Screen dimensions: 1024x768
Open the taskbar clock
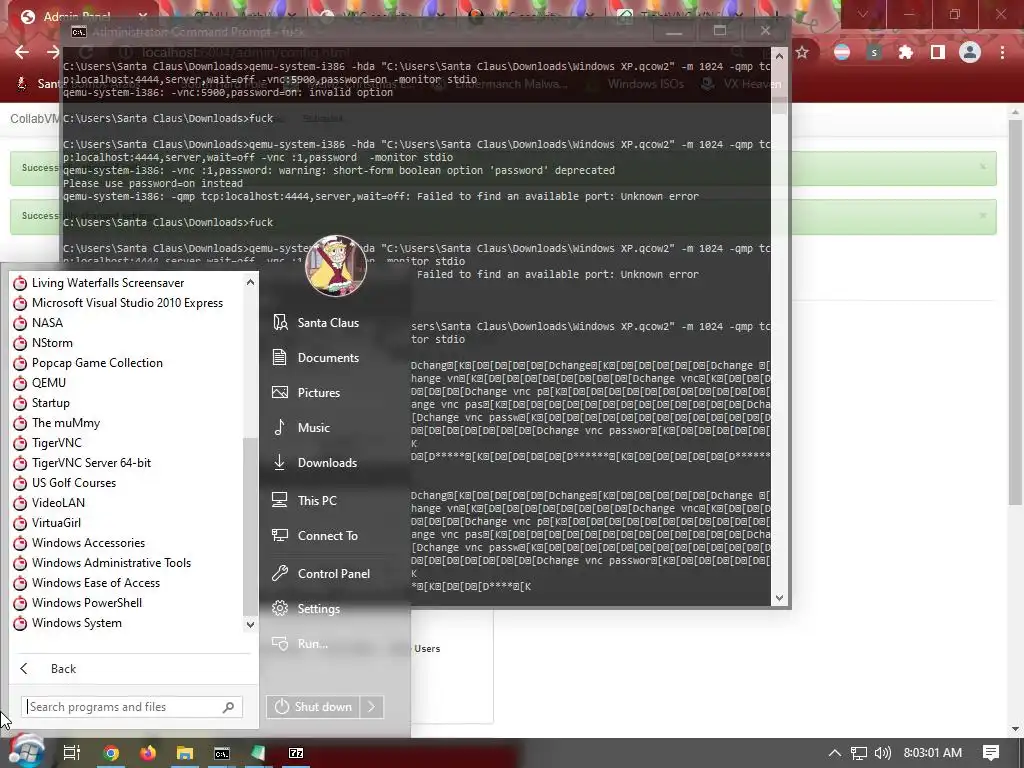(x=933, y=753)
